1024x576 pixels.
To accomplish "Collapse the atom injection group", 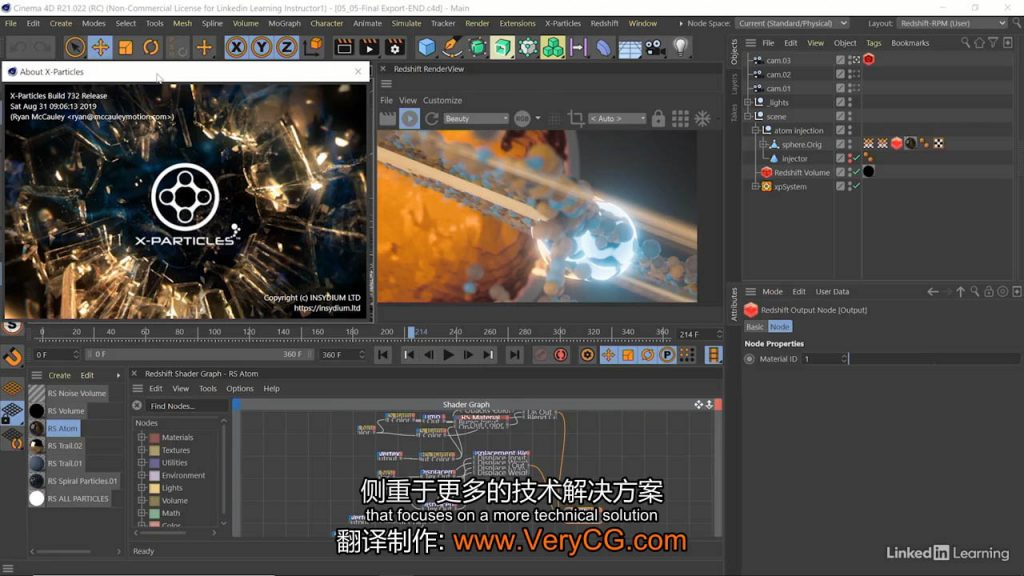I will (x=756, y=131).
